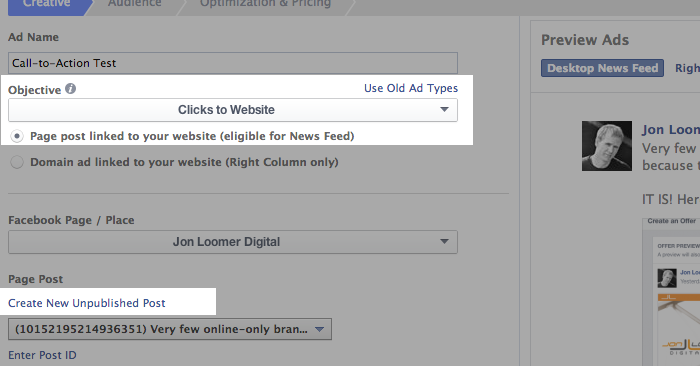Select the Desktop News Feed preview tab
The height and width of the screenshot is (366, 700).
point(602,68)
